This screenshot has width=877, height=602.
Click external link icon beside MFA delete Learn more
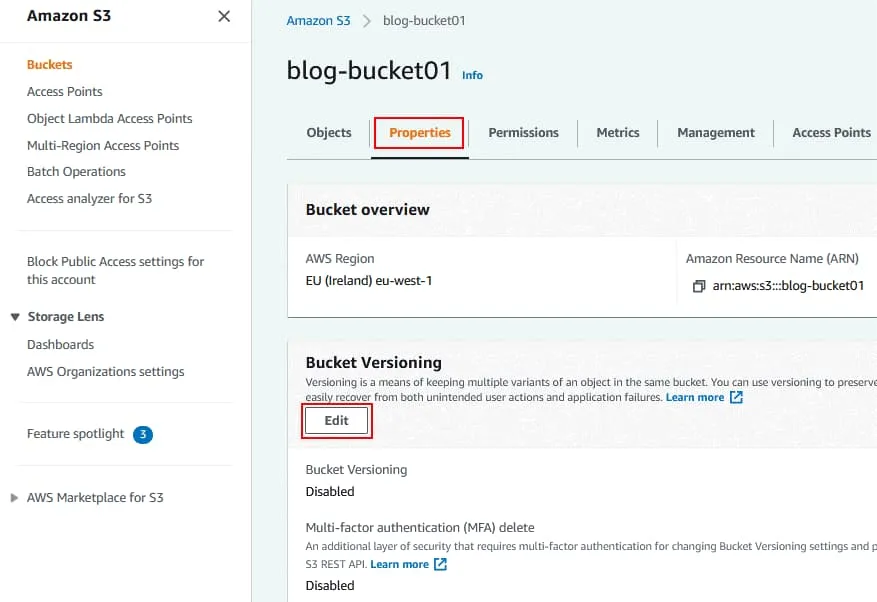click(x=440, y=564)
